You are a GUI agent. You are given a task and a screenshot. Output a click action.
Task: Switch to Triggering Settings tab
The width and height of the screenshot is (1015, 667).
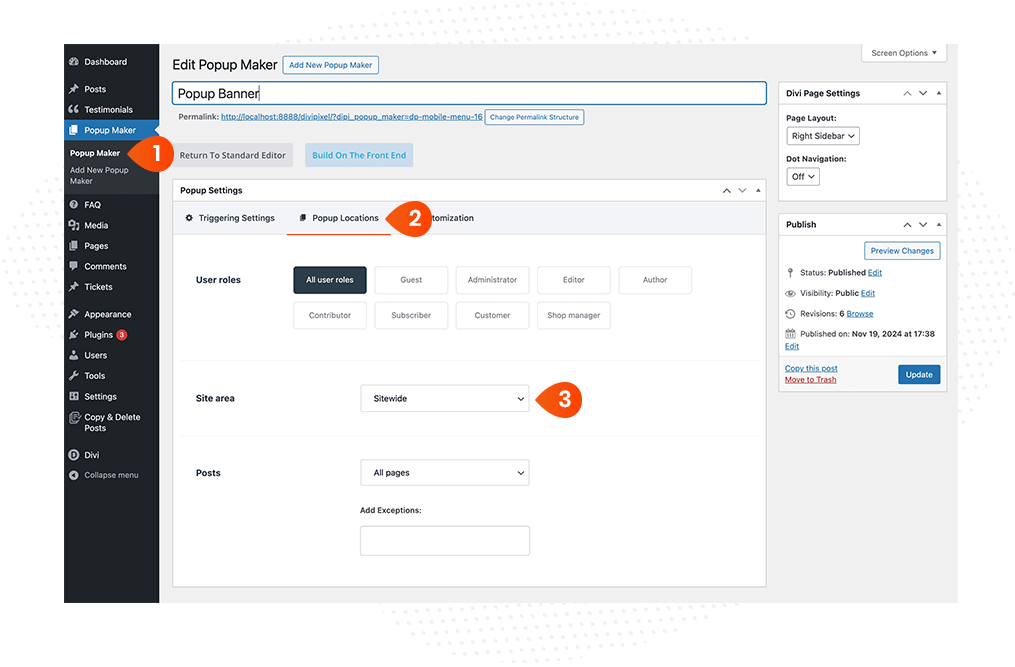(230, 218)
